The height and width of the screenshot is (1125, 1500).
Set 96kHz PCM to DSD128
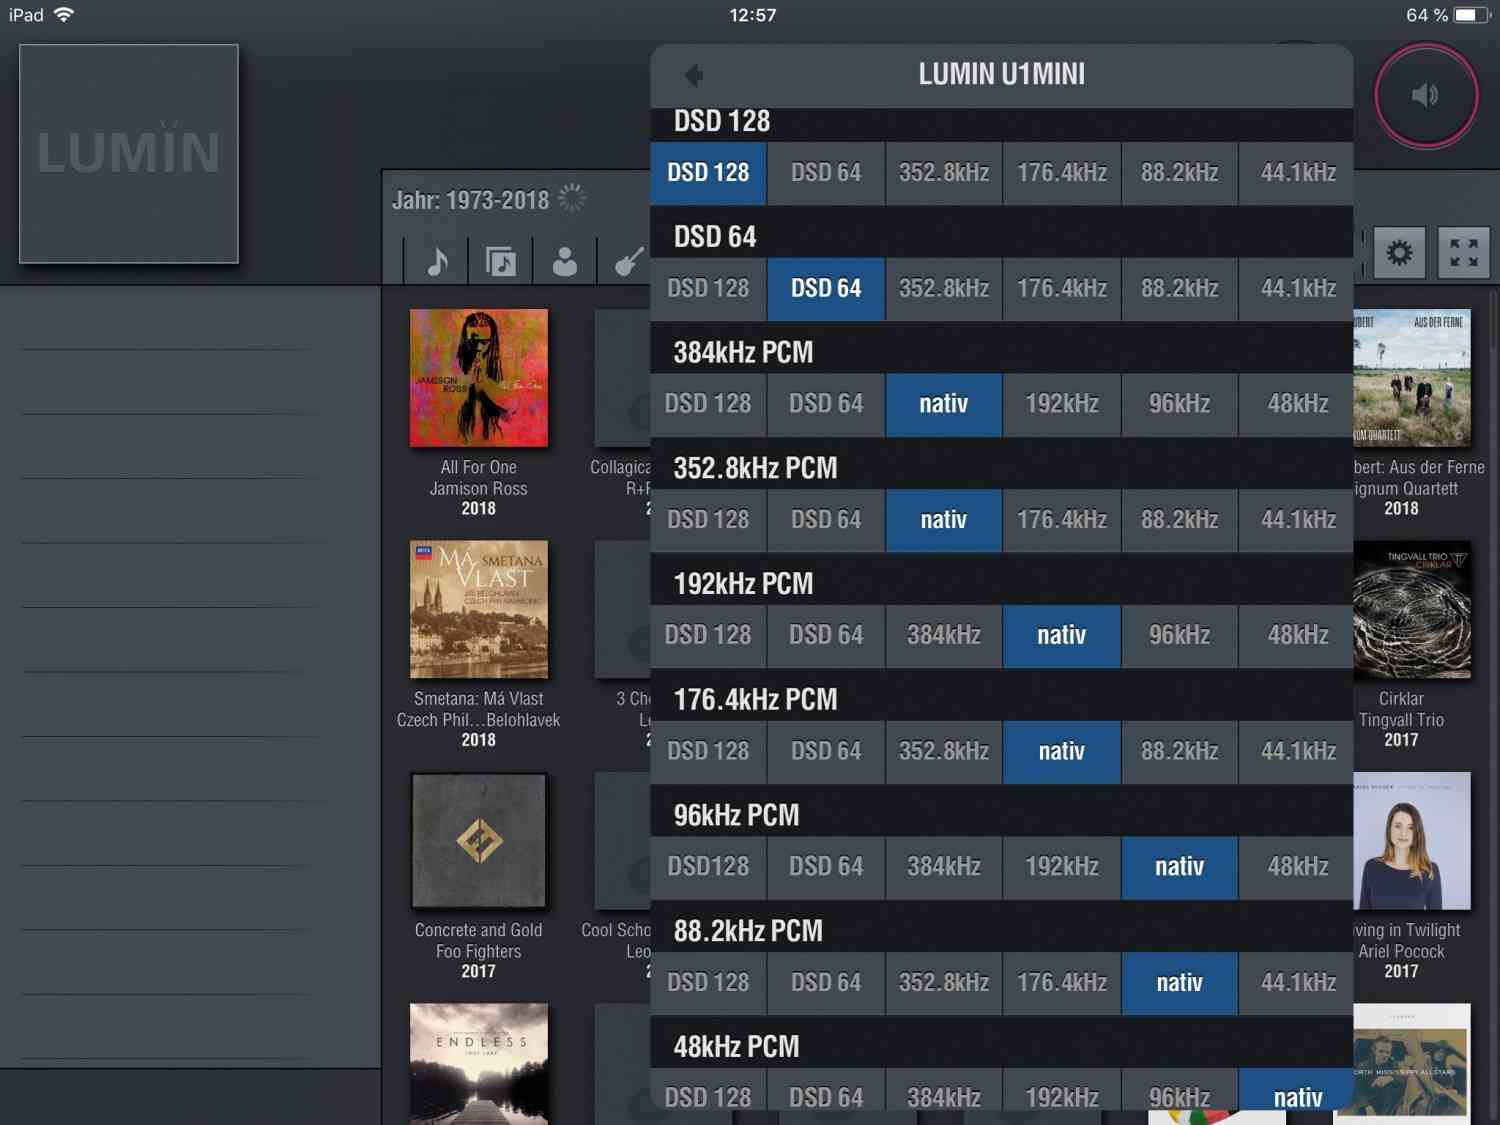coord(708,867)
